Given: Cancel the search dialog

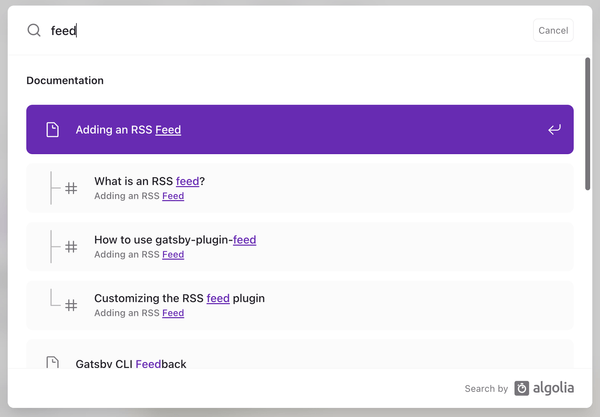Looking at the screenshot, I should 553,30.
